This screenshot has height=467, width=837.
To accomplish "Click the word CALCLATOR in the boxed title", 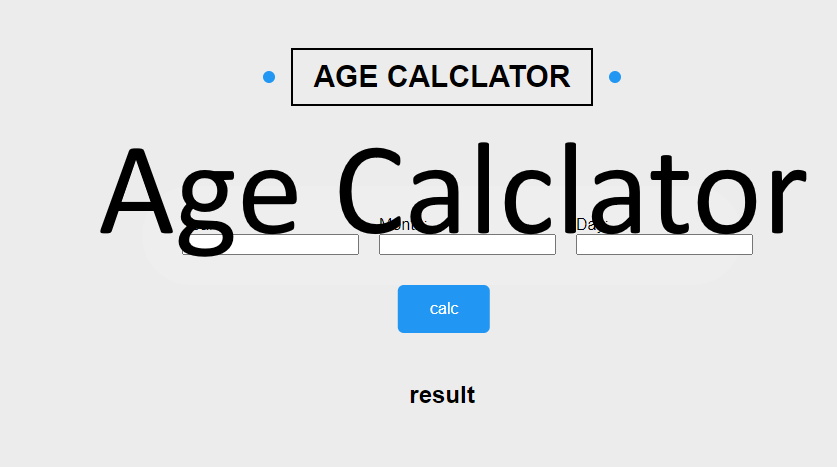I will pos(478,77).
